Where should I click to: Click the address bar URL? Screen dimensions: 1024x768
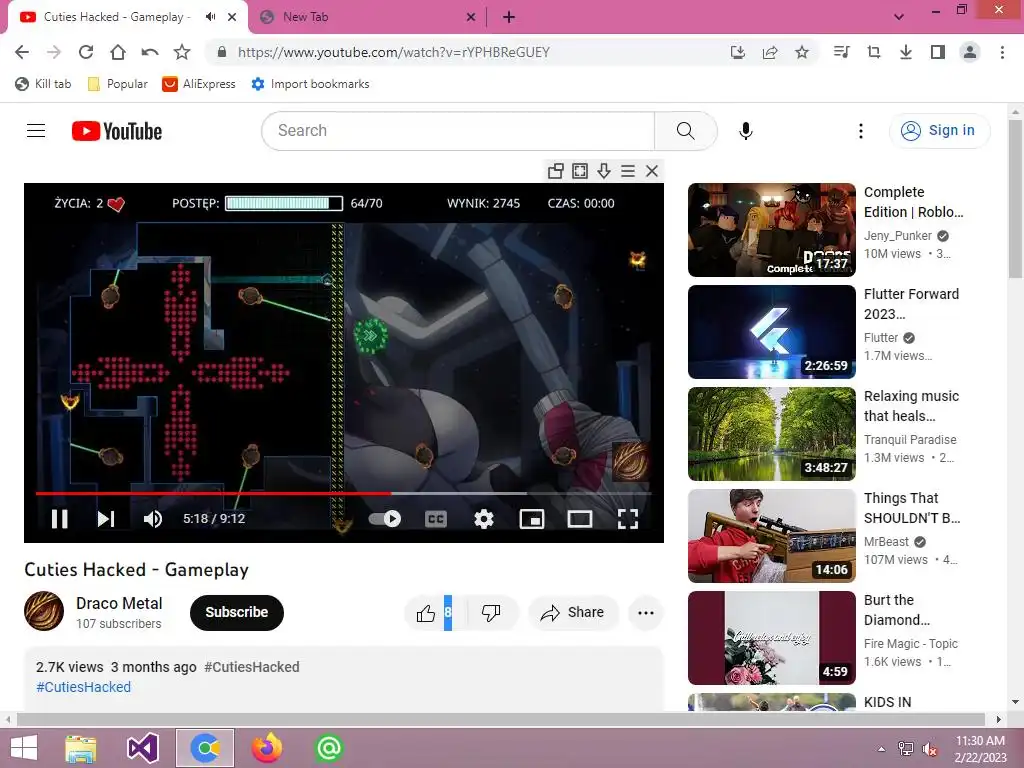394,52
